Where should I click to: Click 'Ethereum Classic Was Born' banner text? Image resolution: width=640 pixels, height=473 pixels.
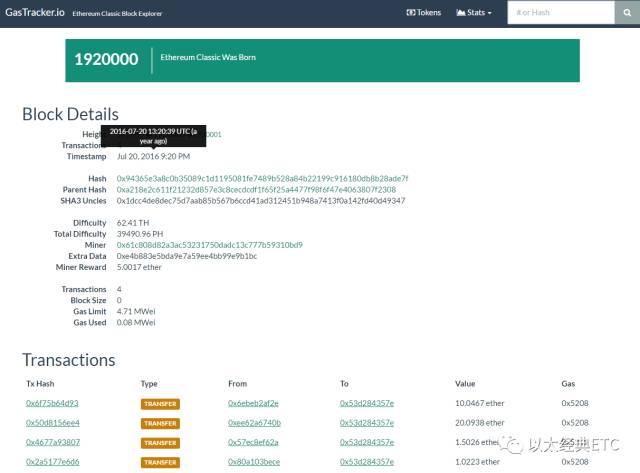pyautogui.click(x=208, y=57)
